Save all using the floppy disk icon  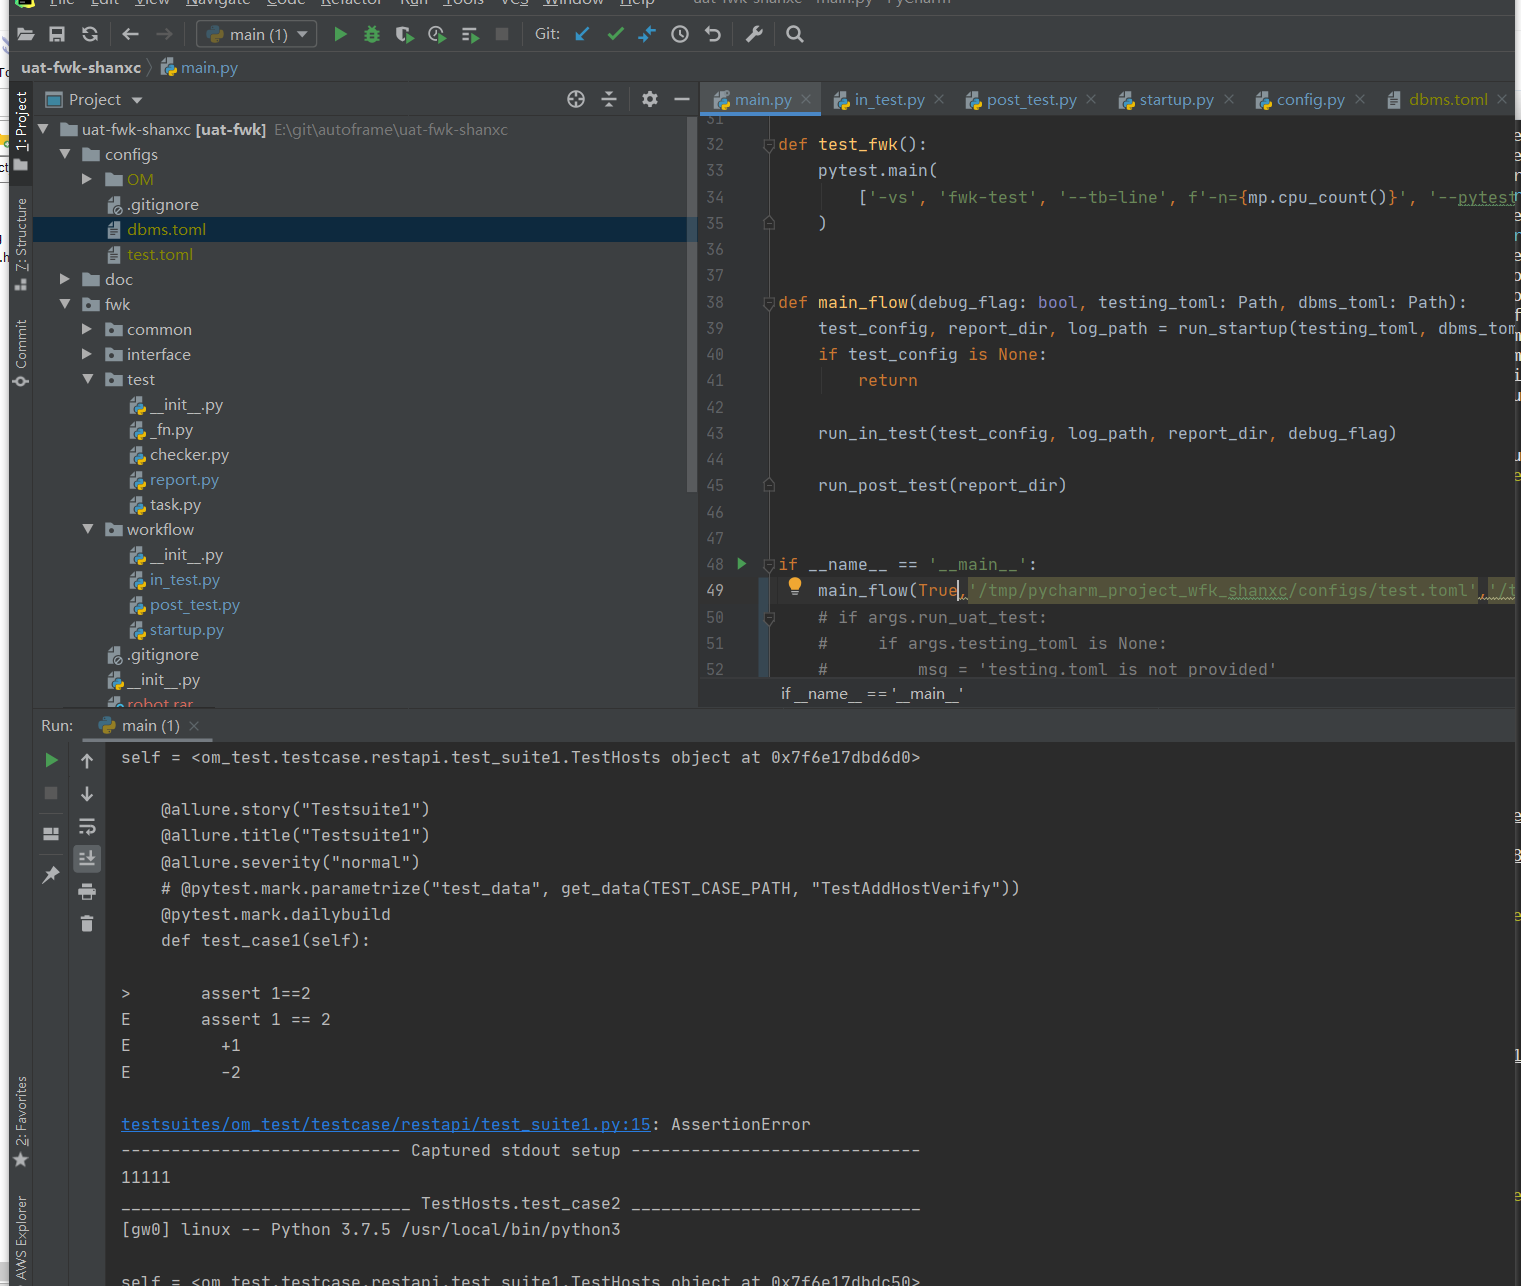pos(57,34)
